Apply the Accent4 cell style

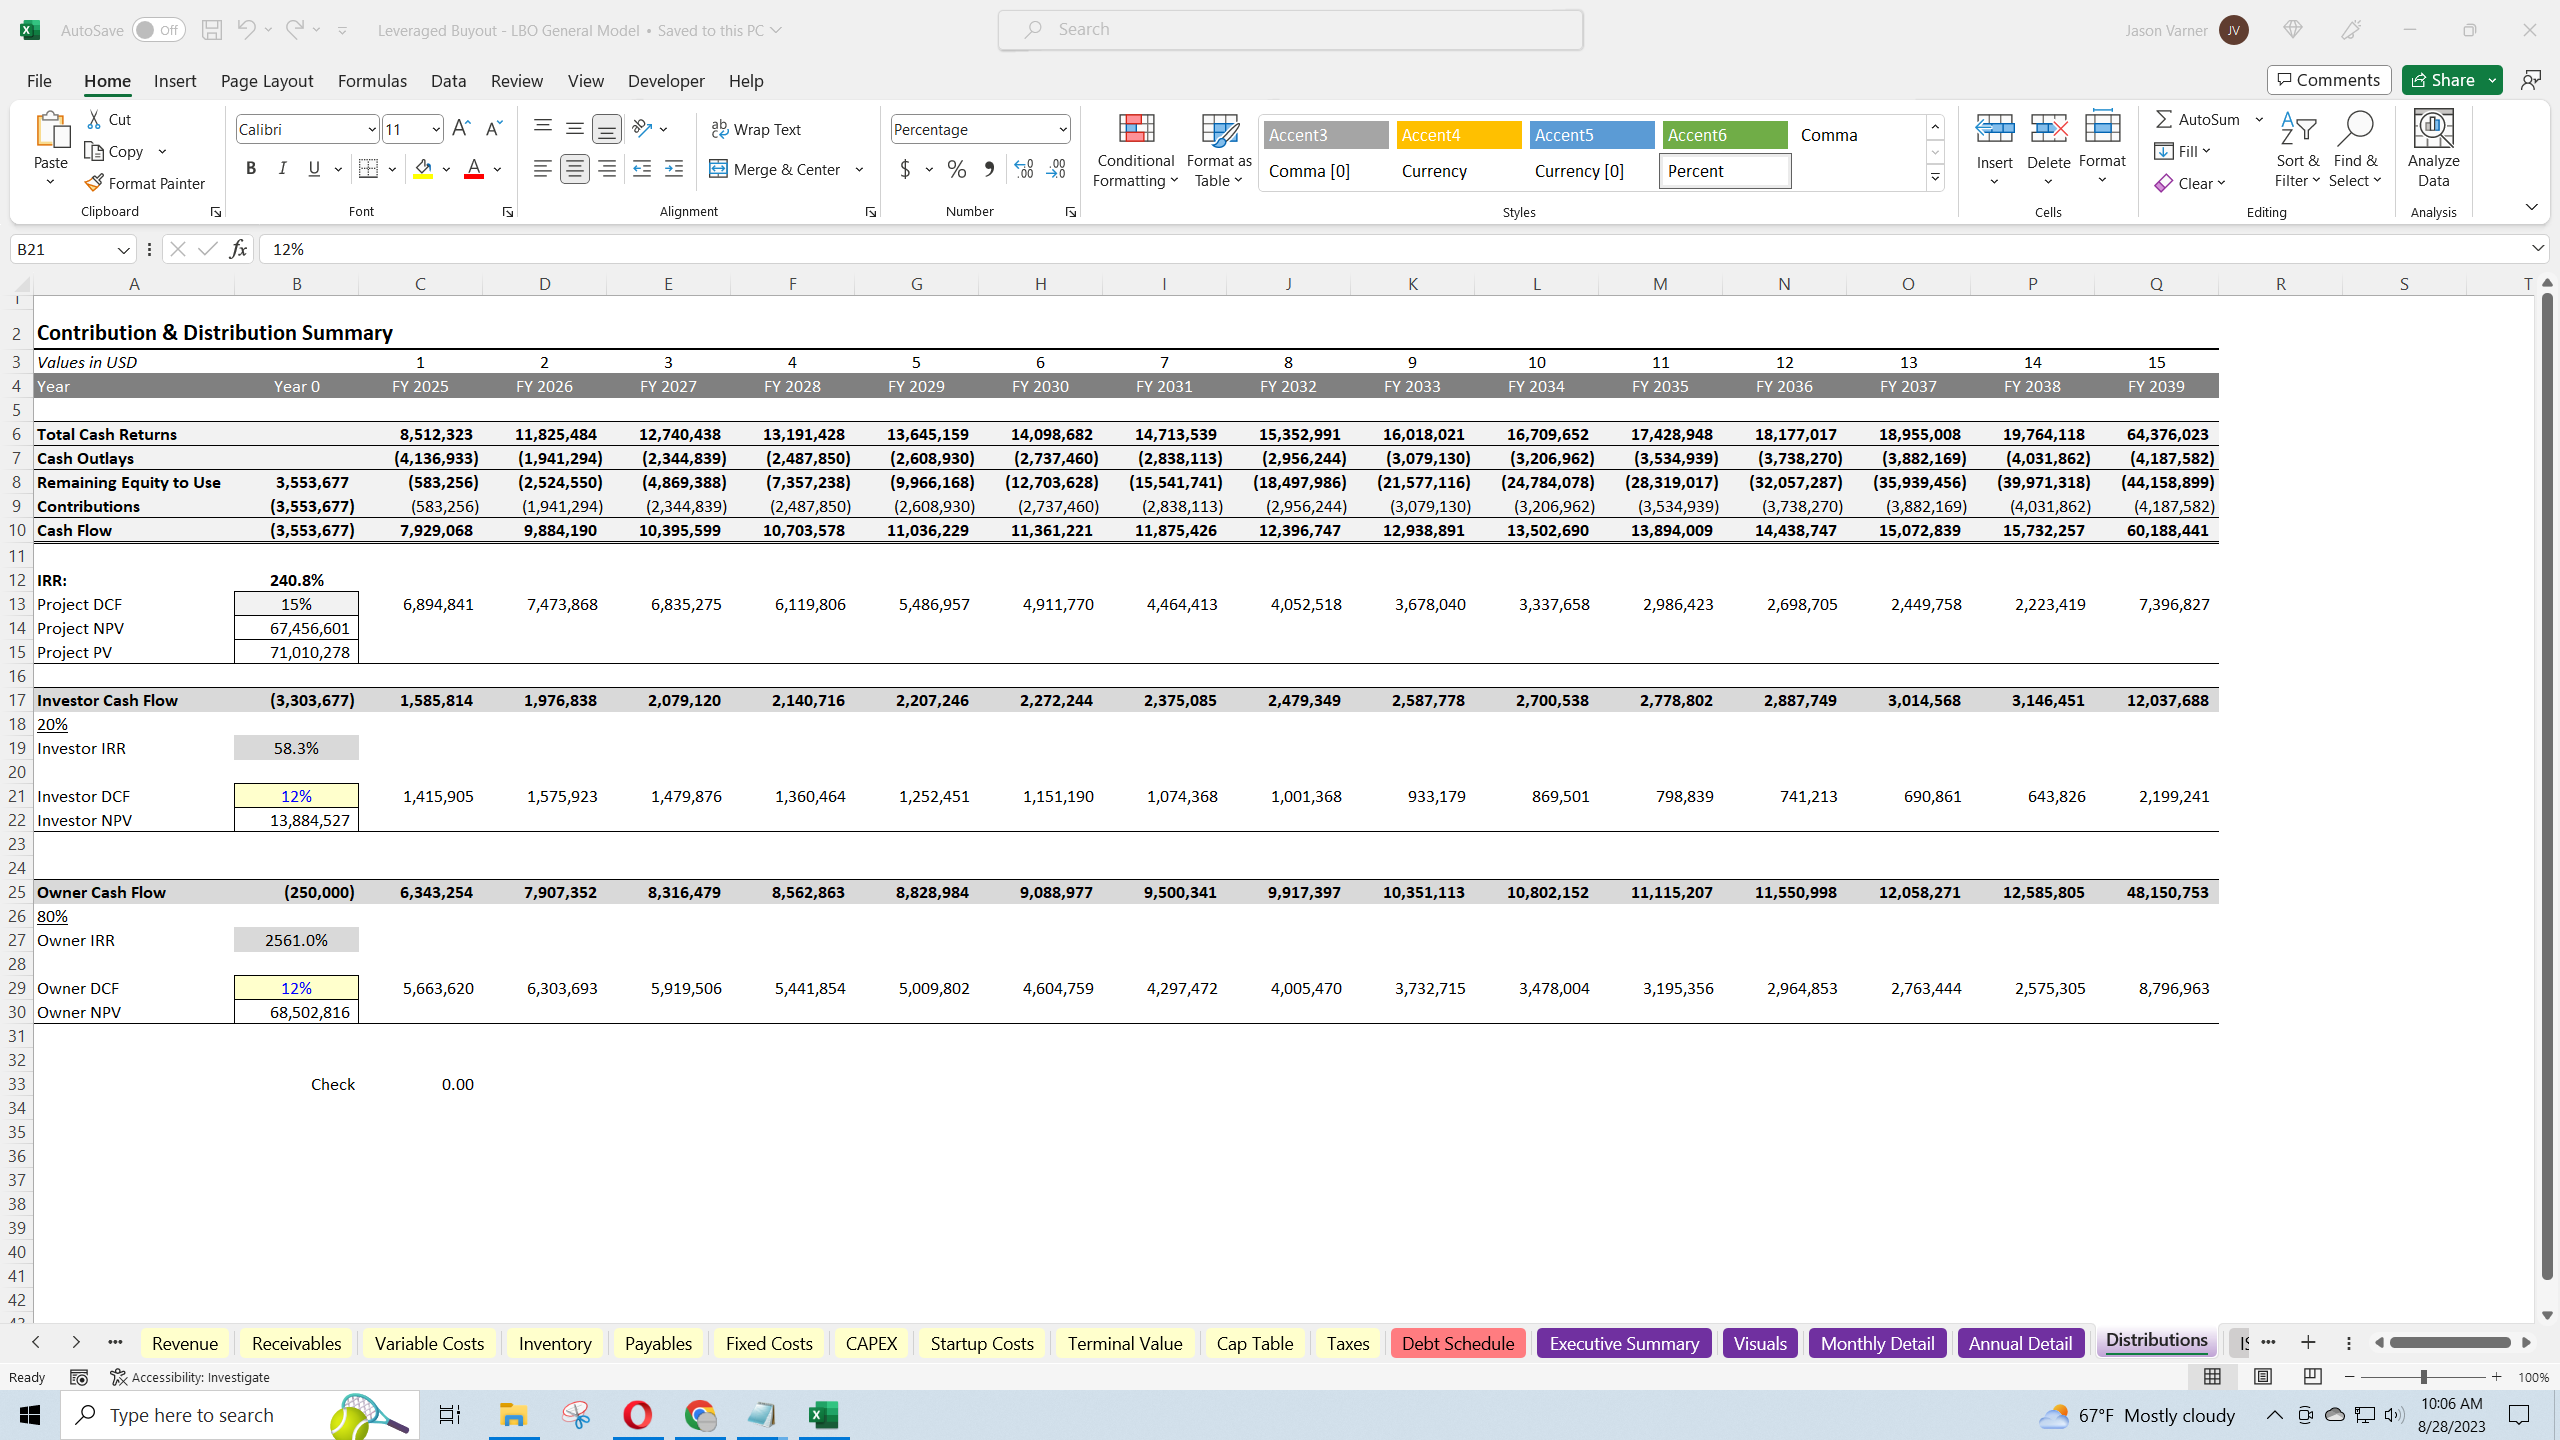pyautogui.click(x=1459, y=135)
